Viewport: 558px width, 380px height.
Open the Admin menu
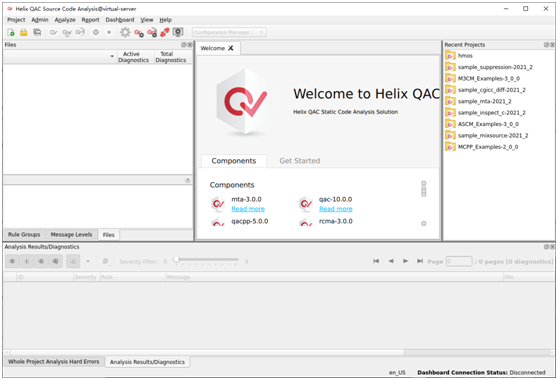point(40,20)
